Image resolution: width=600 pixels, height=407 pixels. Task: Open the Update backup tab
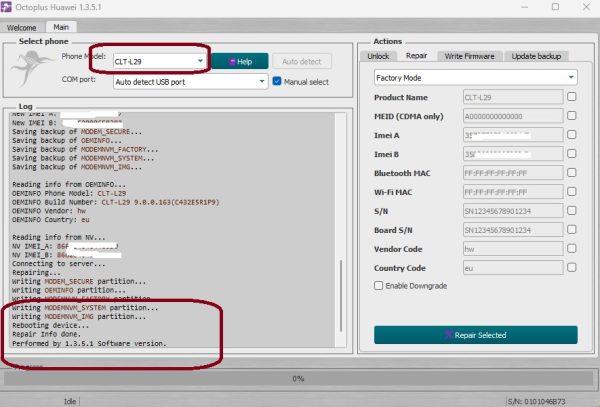click(536, 56)
